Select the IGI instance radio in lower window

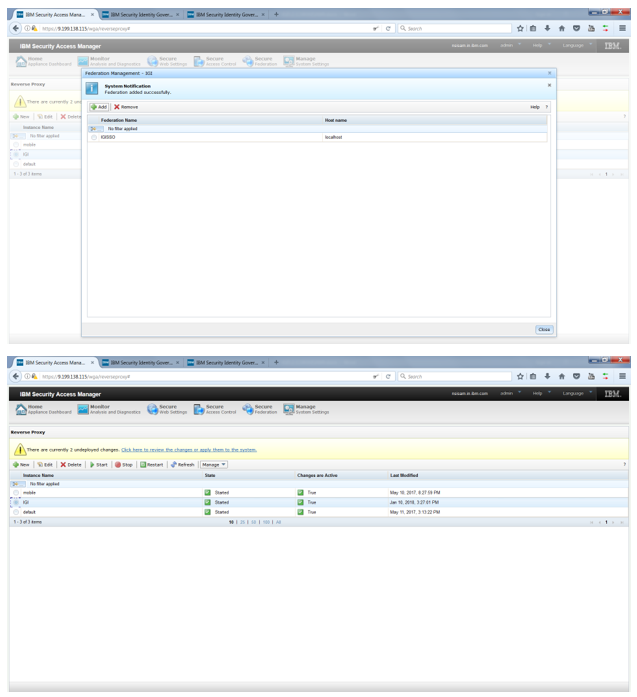(16, 502)
